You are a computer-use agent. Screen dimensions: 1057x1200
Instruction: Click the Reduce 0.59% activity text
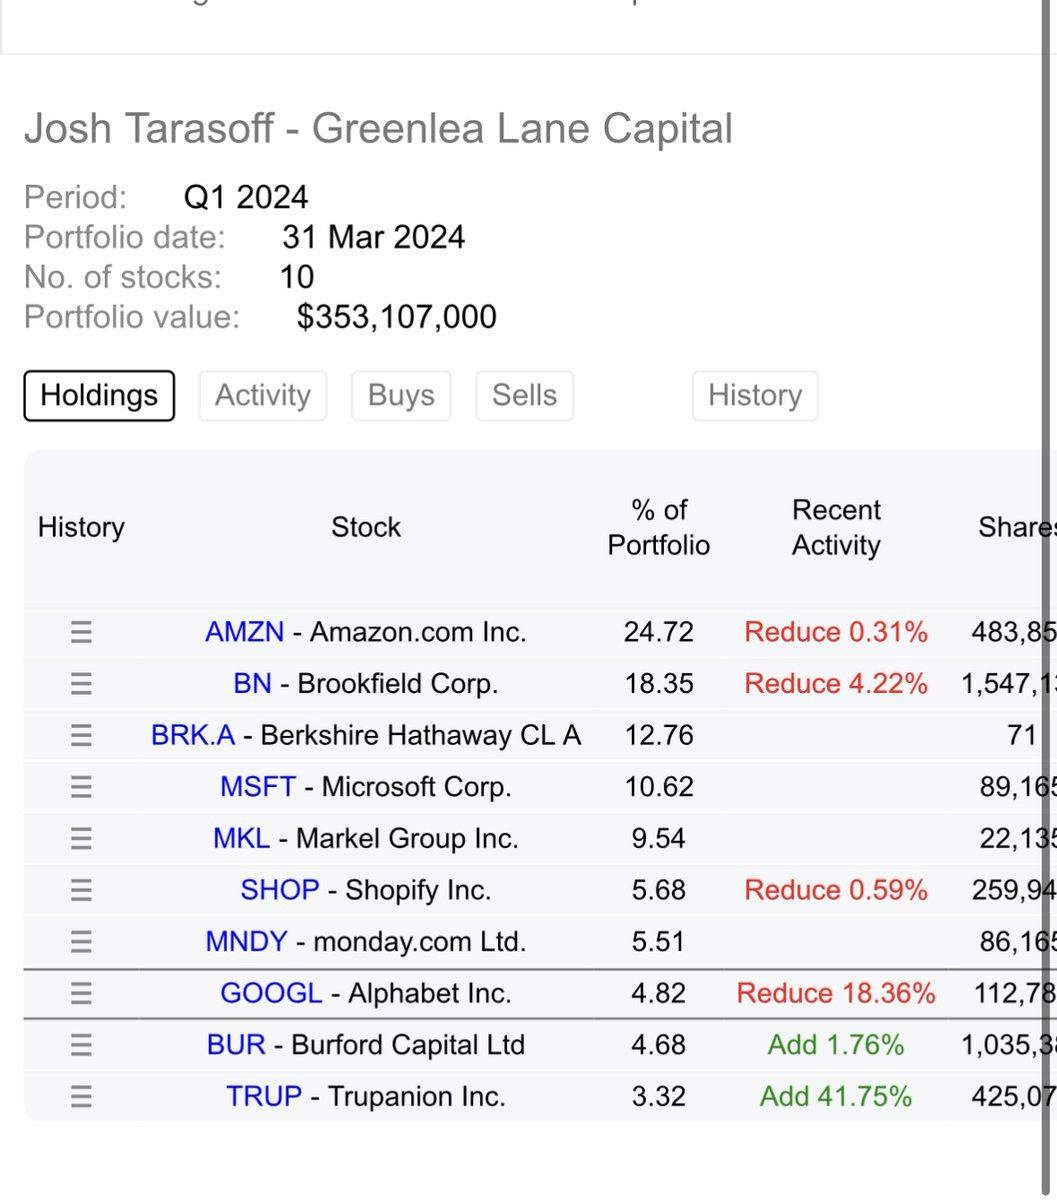(x=836, y=890)
